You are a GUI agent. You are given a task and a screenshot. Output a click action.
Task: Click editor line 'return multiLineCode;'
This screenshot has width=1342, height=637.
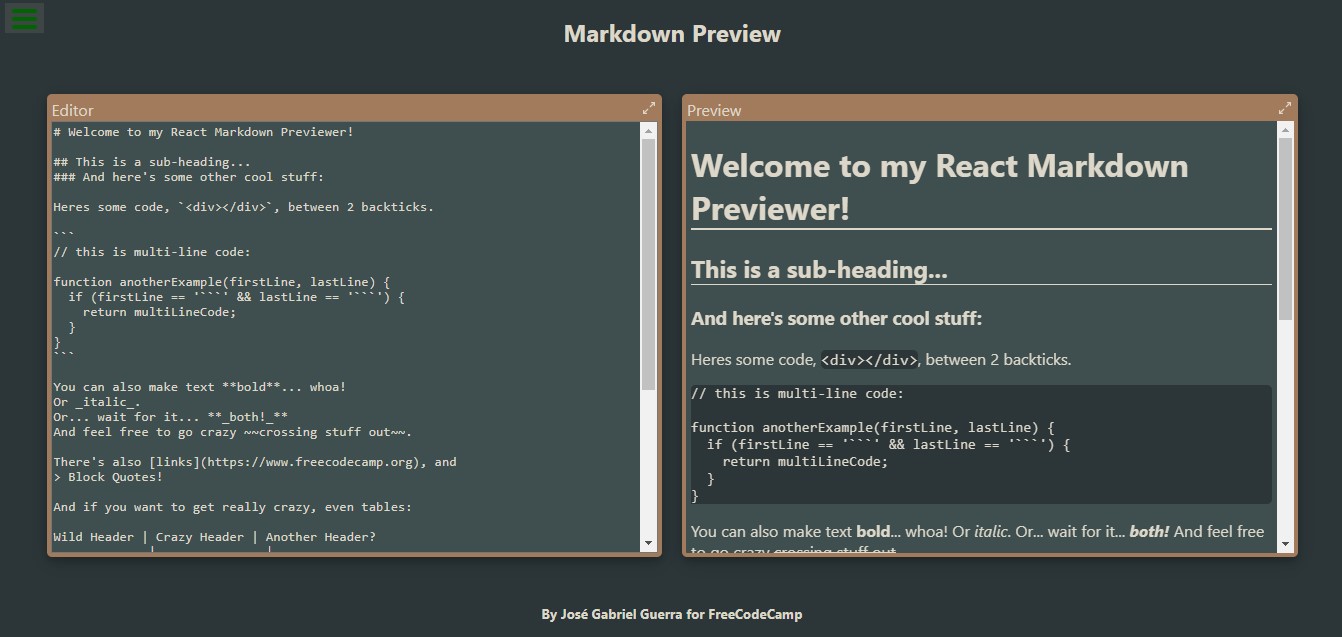(159, 312)
